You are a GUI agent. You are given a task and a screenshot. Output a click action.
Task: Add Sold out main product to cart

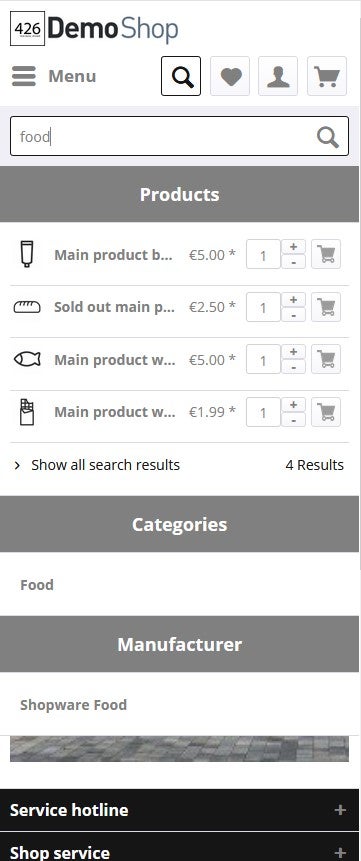pyautogui.click(x=326, y=307)
